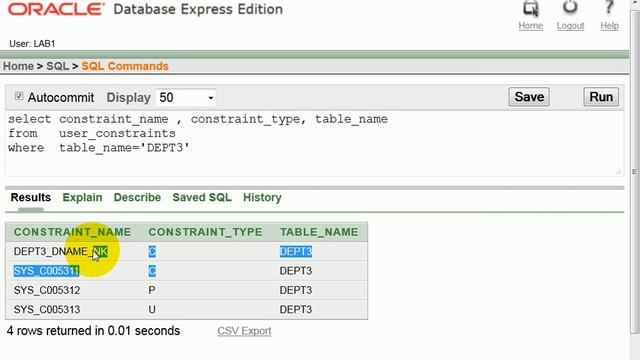Click the Help question mark icon
Image resolution: width=640 pixels, height=360 pixels.
(609, 8)
